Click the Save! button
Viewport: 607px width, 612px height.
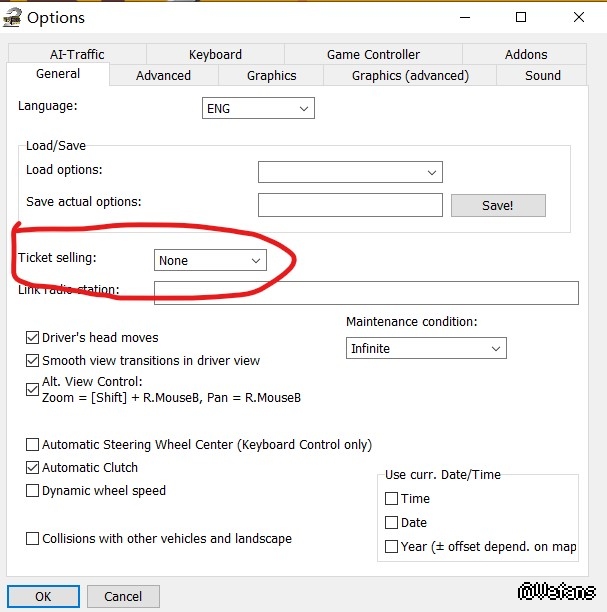click(x=498, y=205)
